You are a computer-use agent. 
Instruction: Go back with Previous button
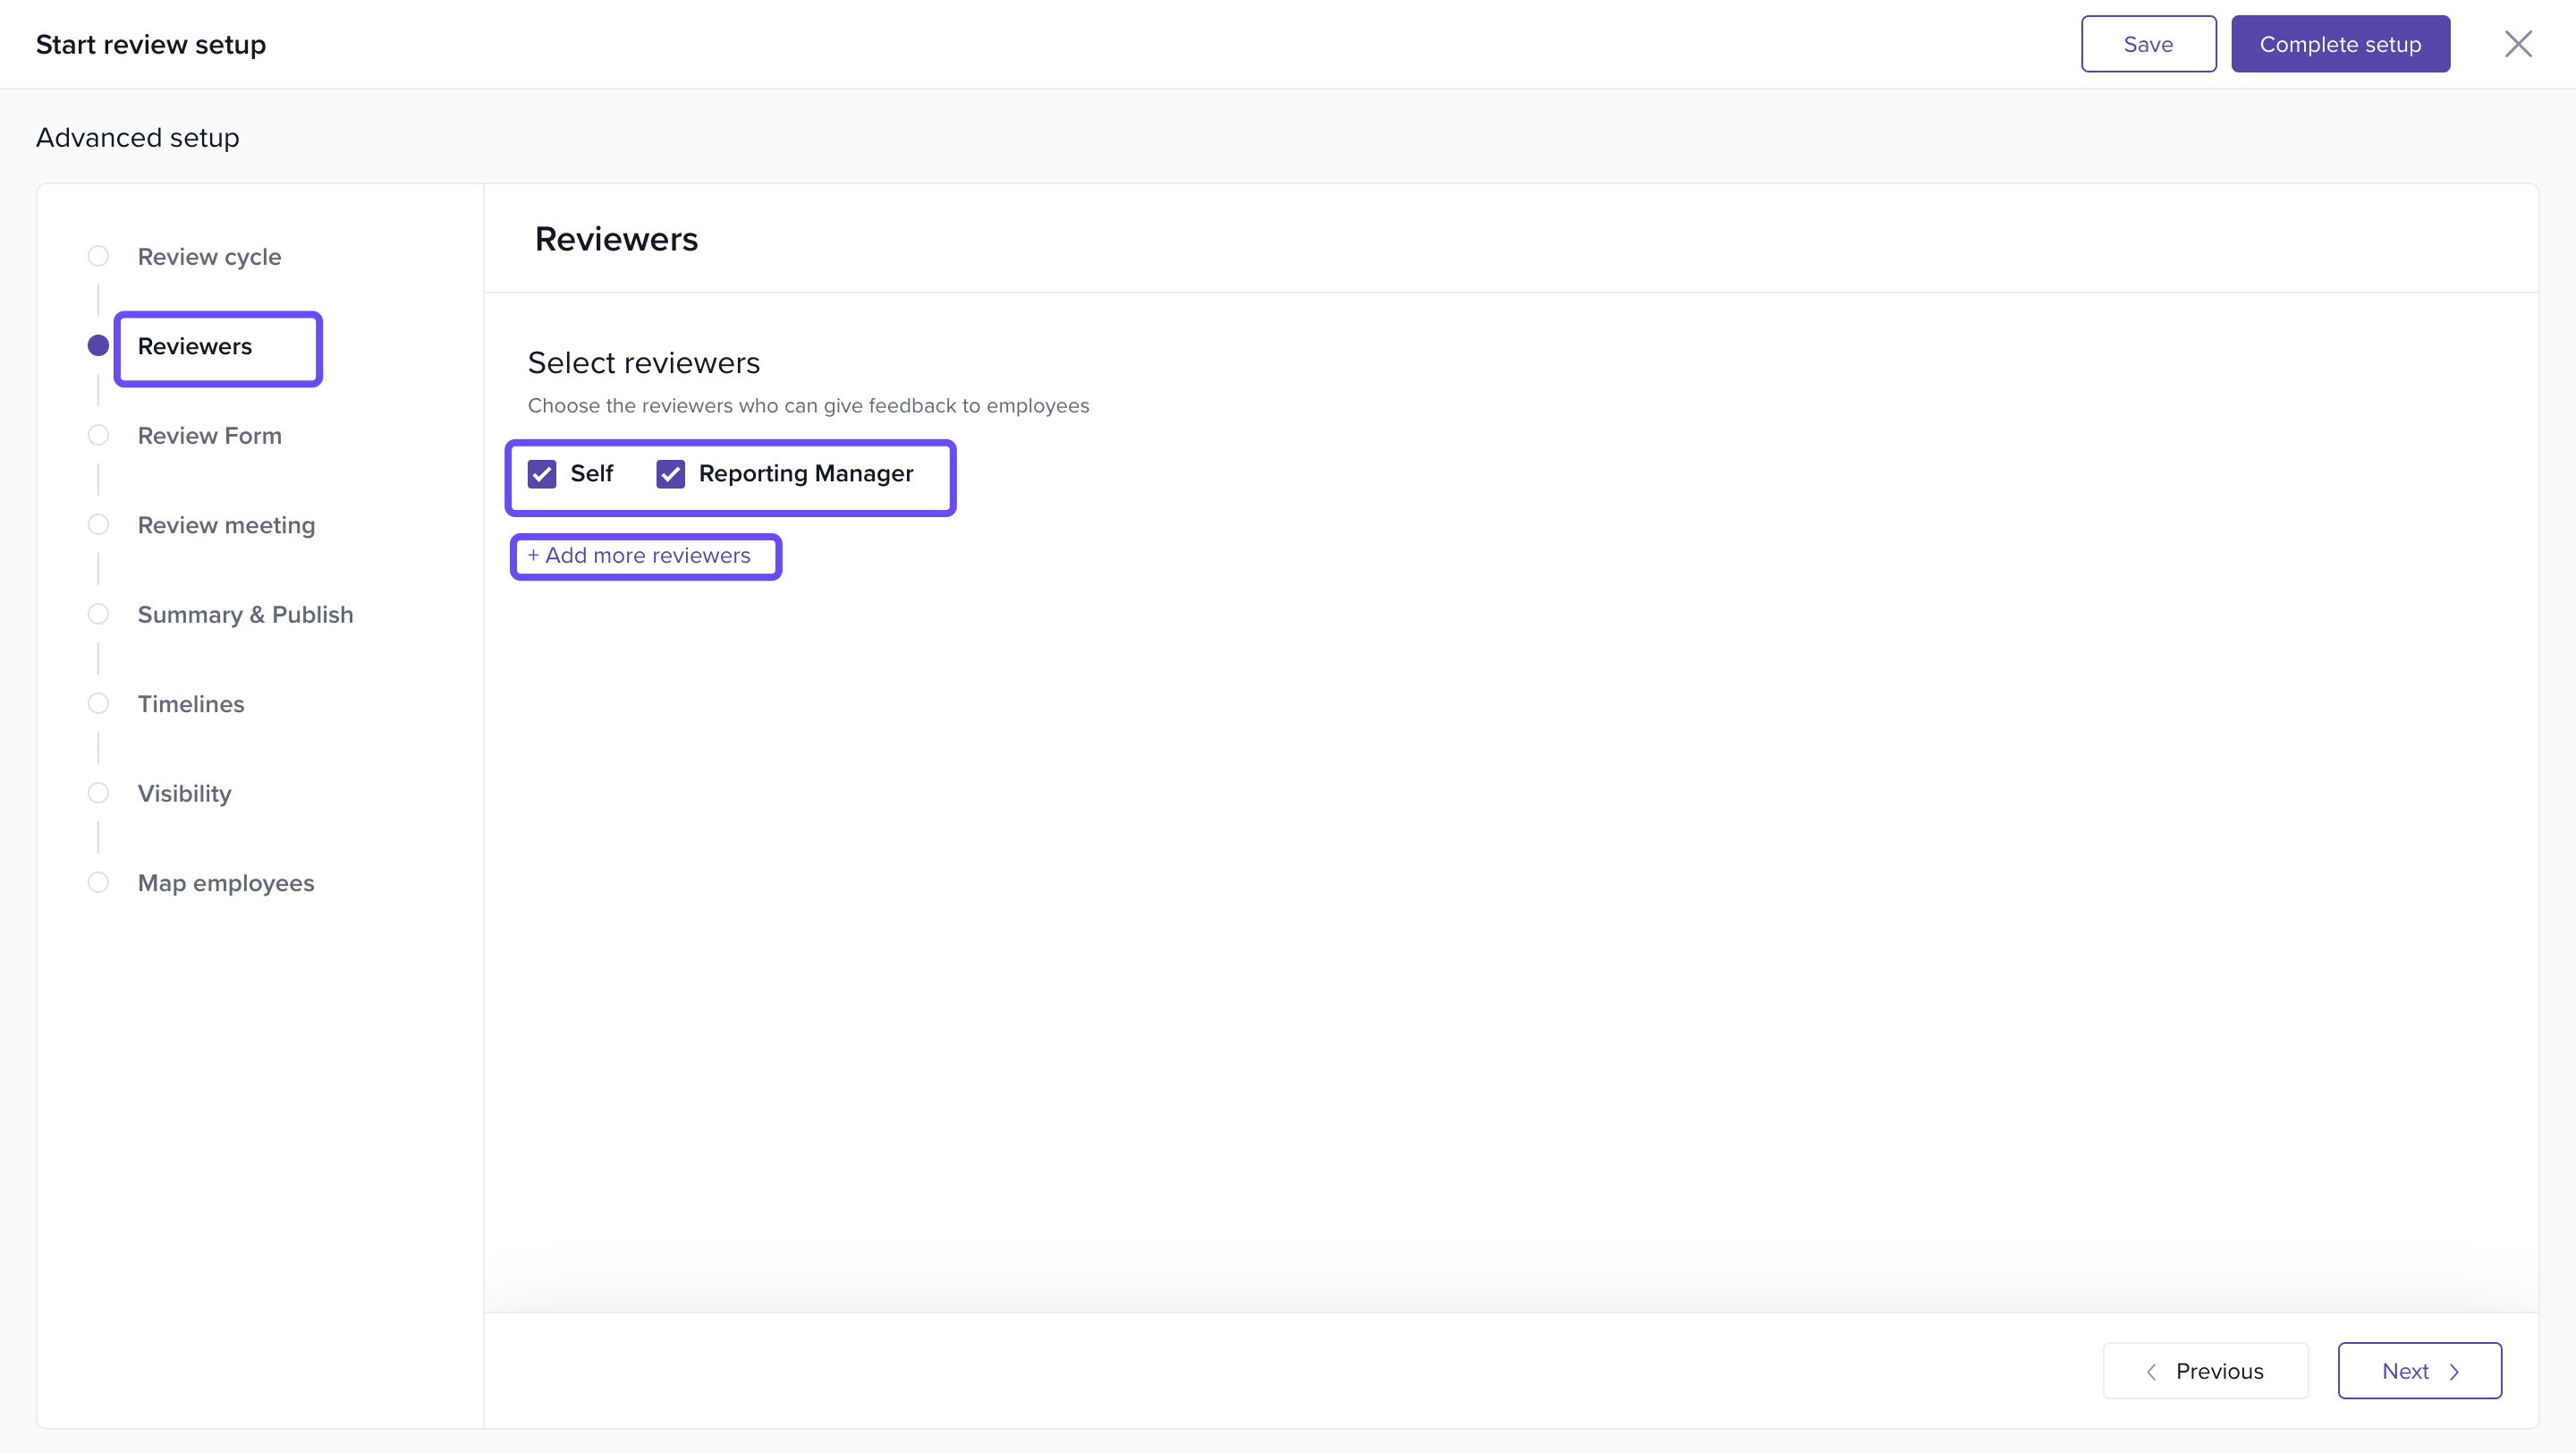2205,1371
